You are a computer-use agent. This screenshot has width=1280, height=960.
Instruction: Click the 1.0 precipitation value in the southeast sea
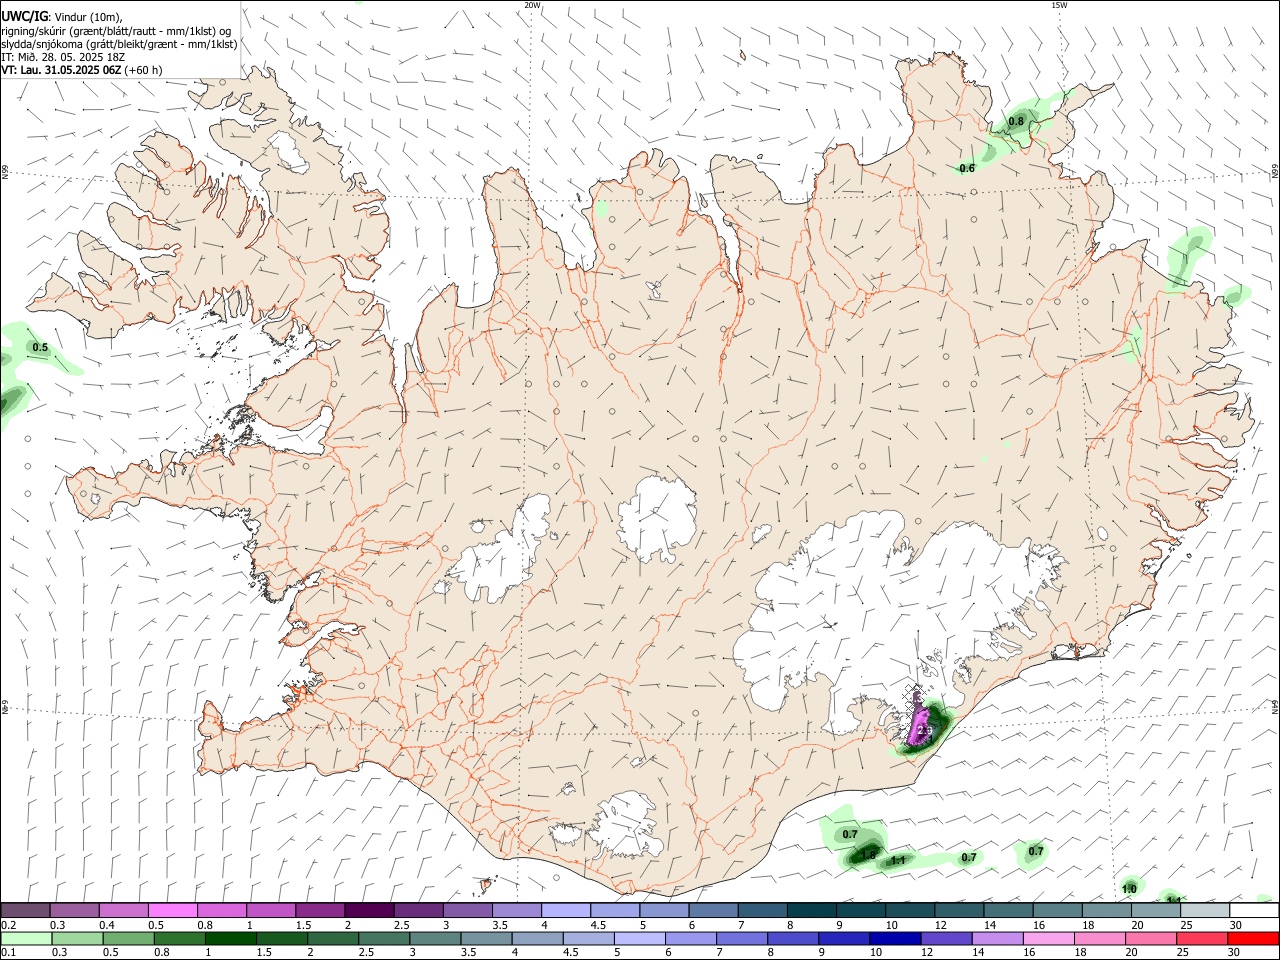[1129, 889]
